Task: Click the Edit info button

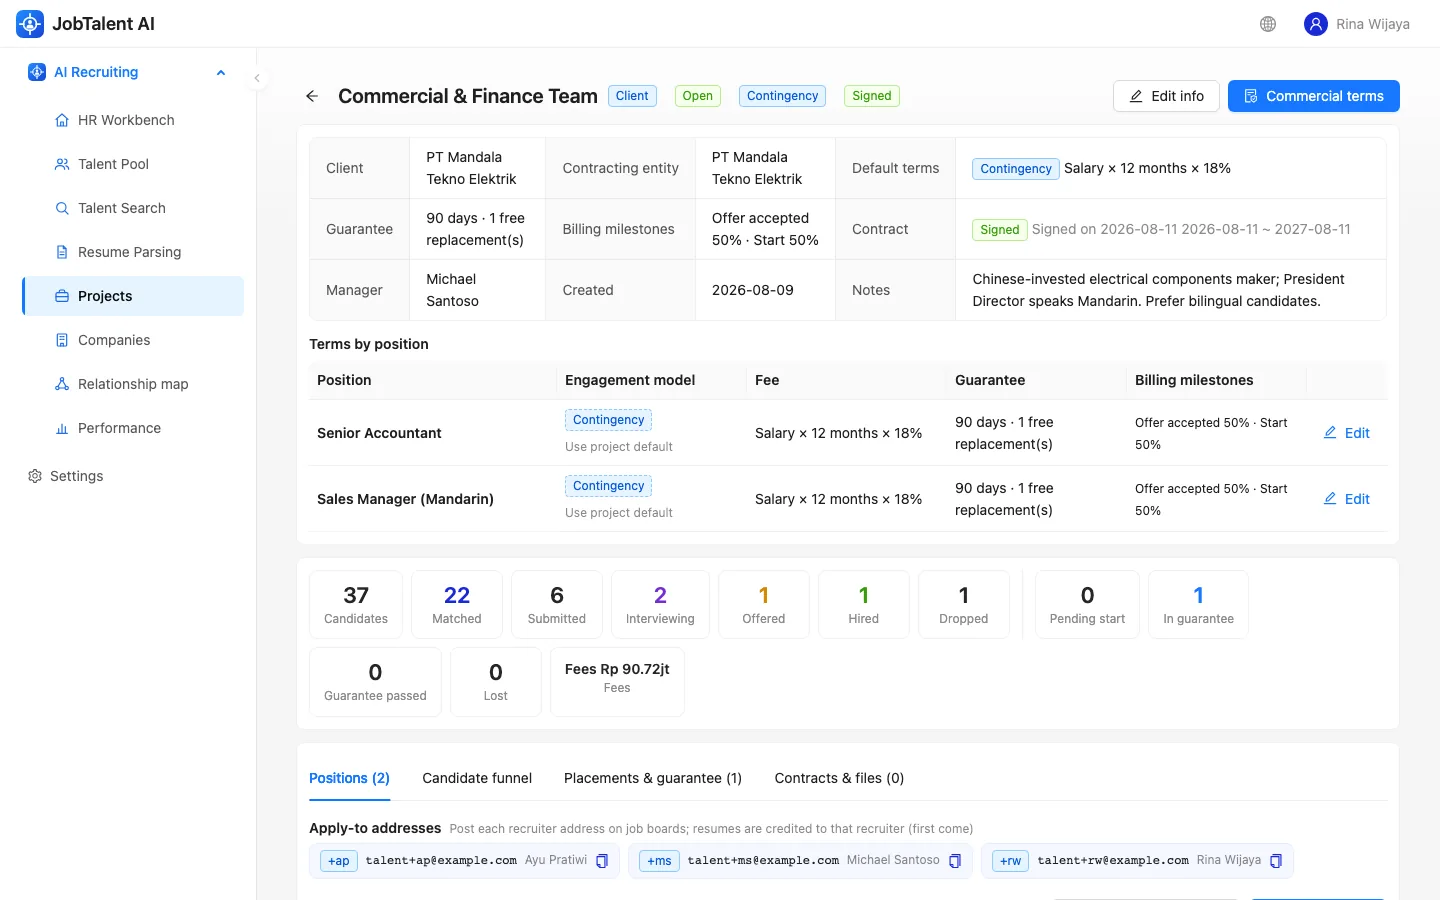Action: coord(1166,96)
